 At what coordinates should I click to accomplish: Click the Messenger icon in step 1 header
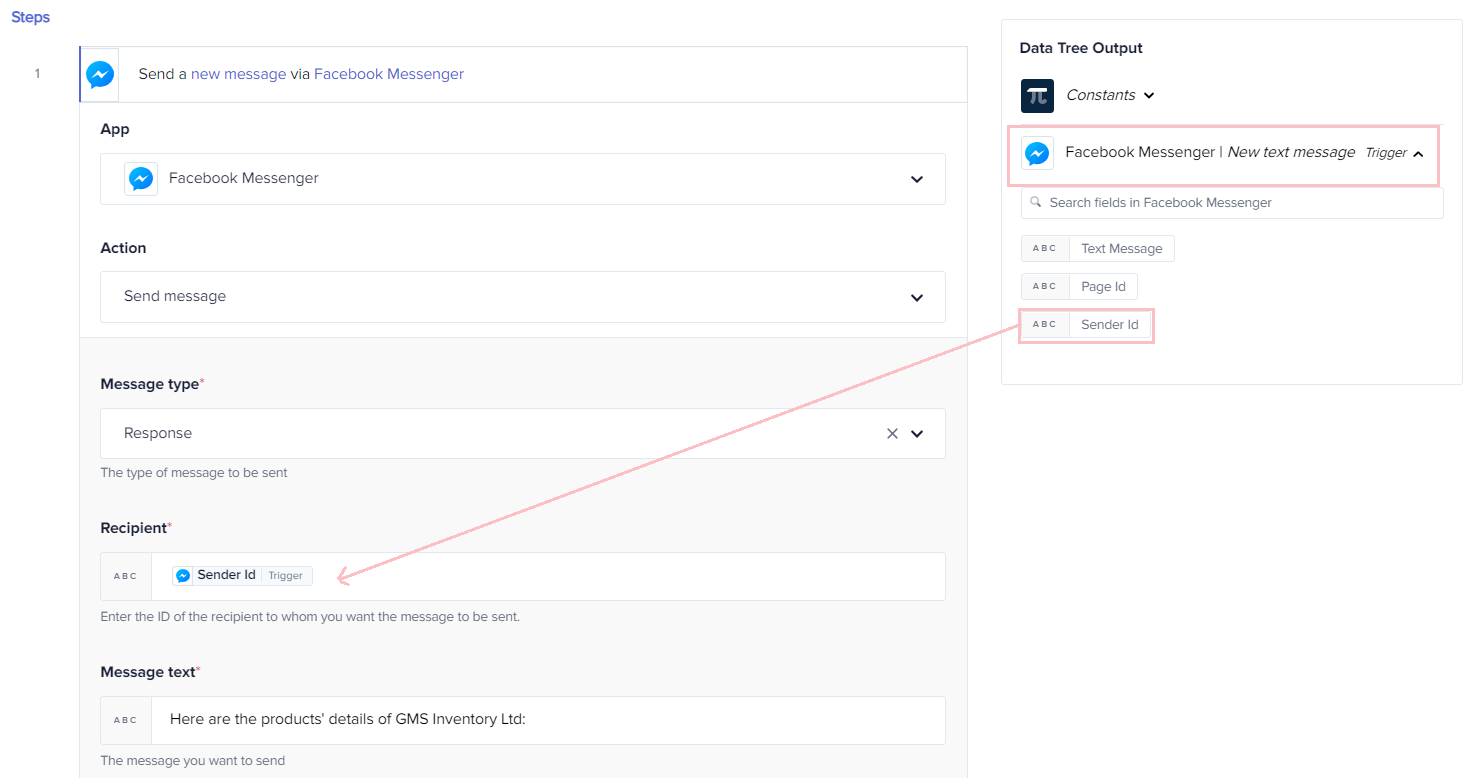[99, 74]
